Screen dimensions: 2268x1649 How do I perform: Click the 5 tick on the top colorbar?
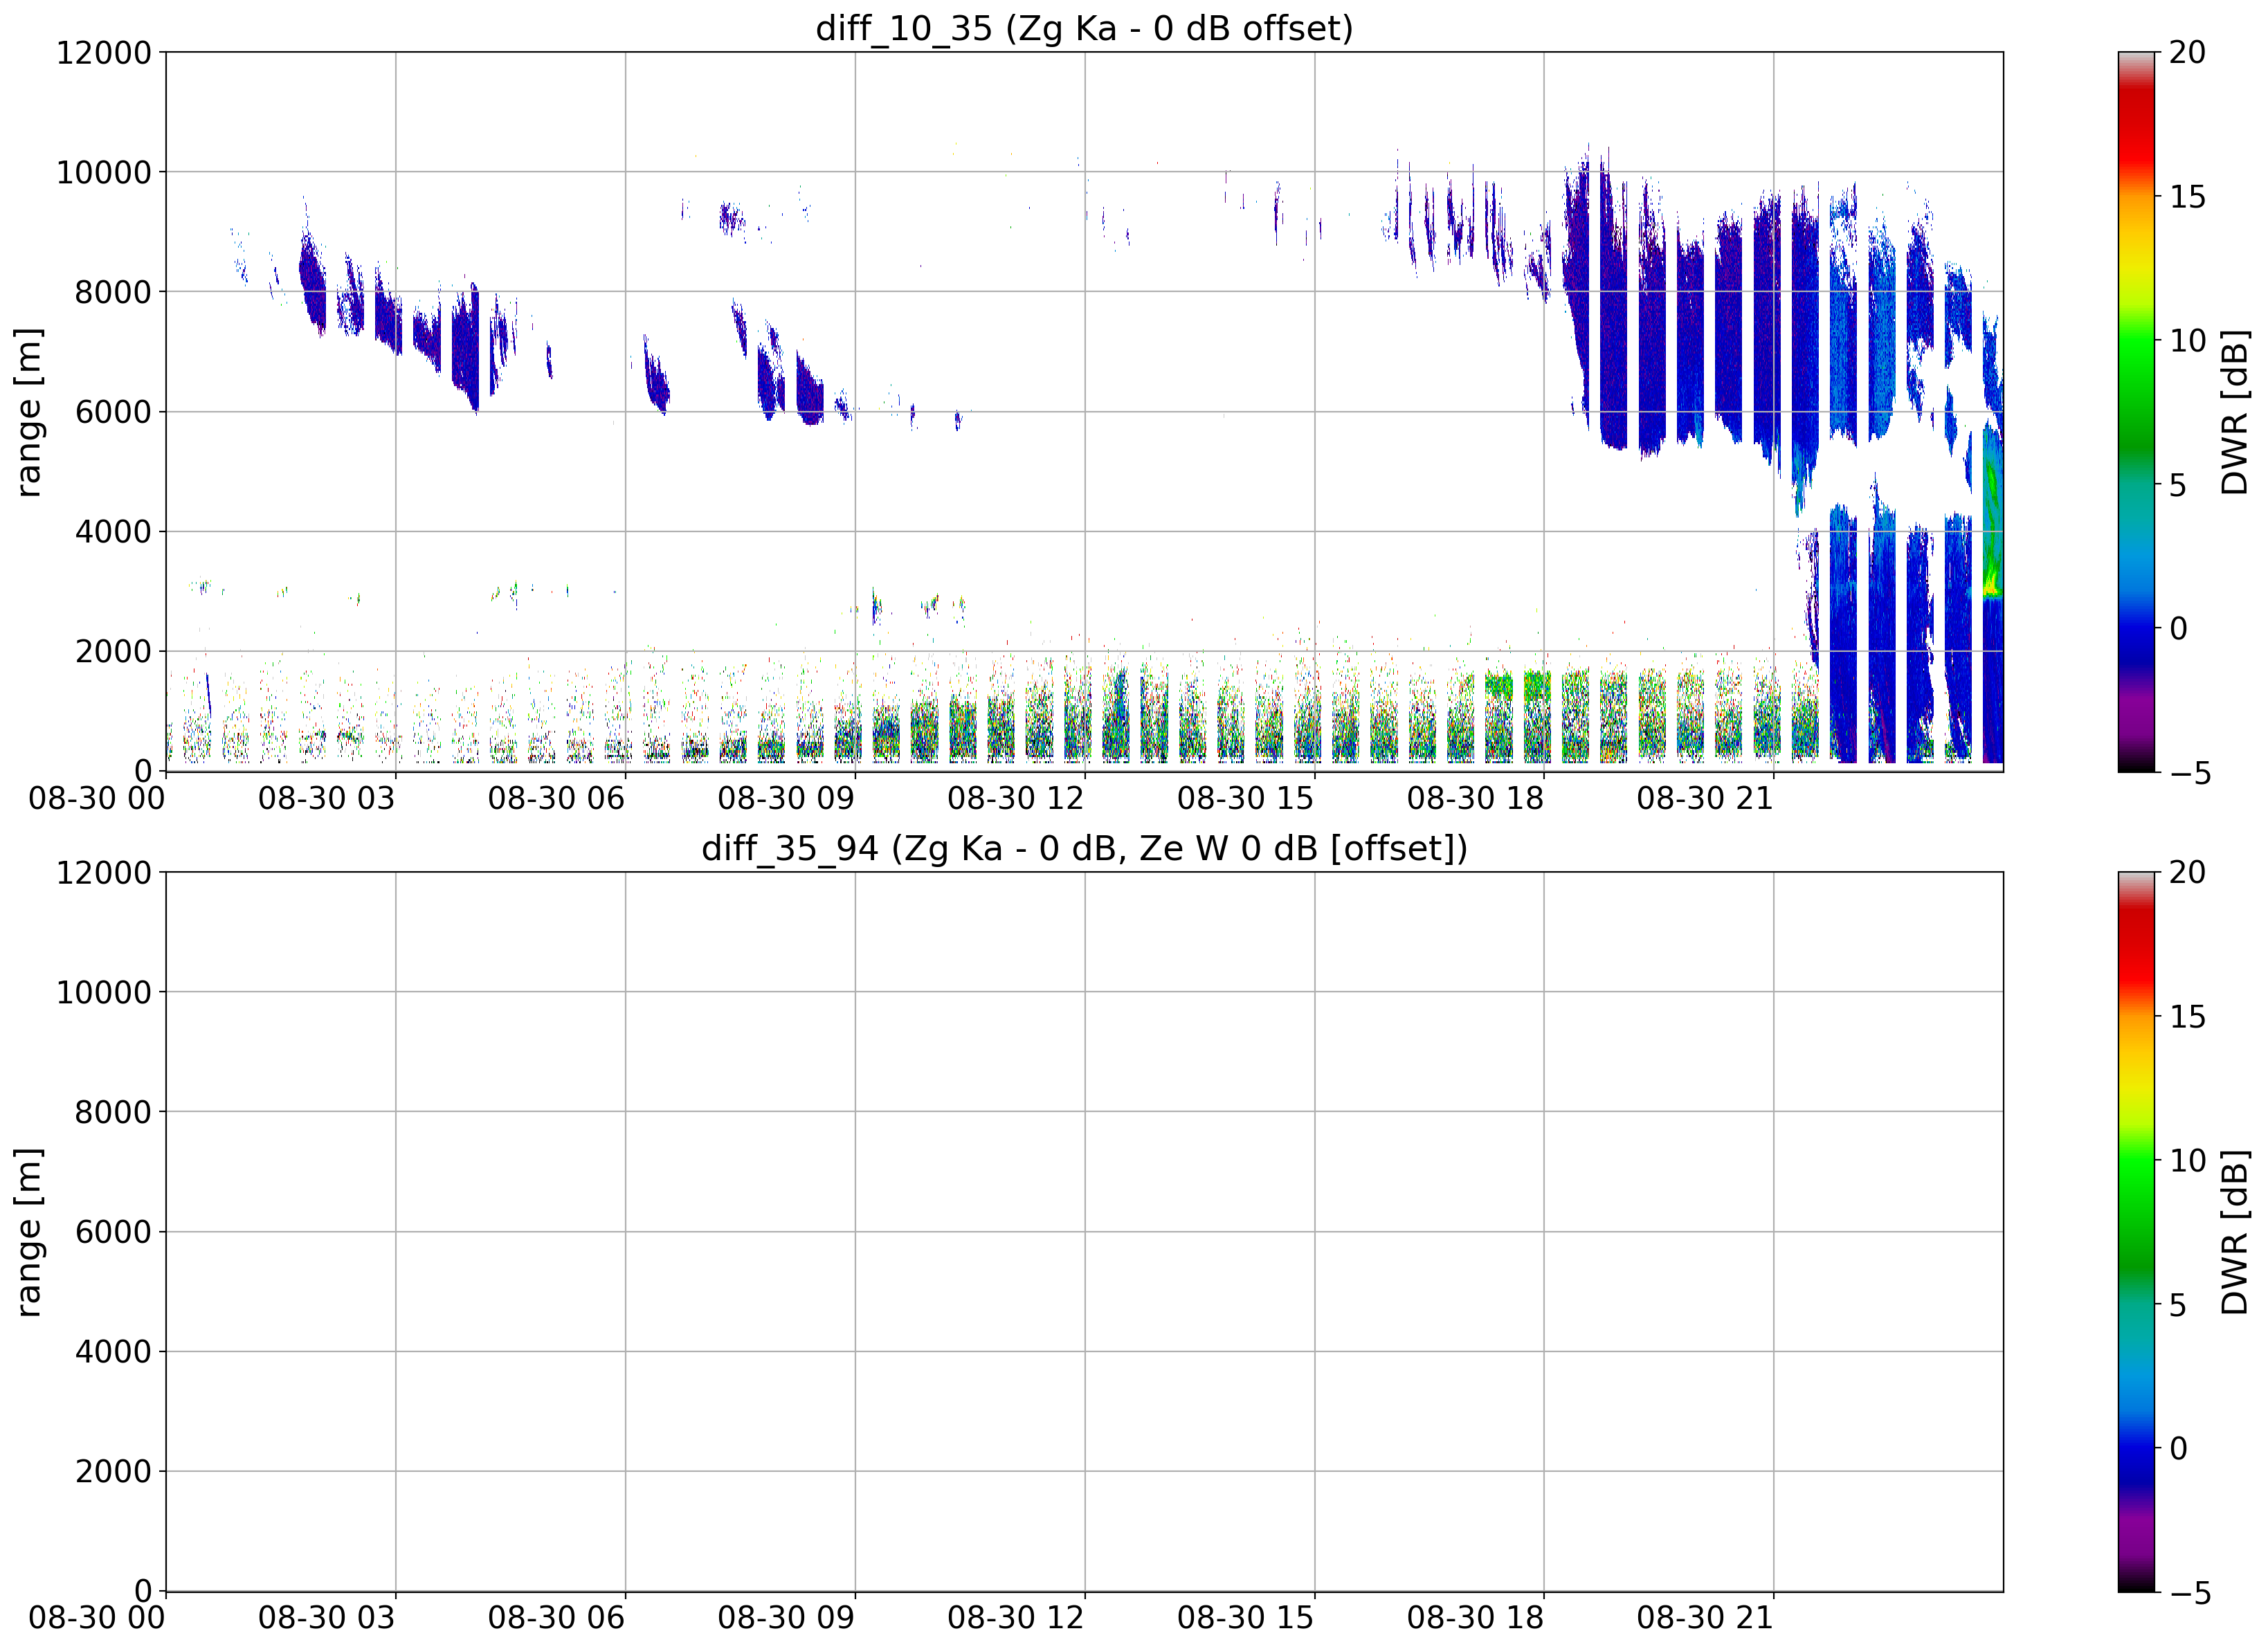tap(2178, 485)
